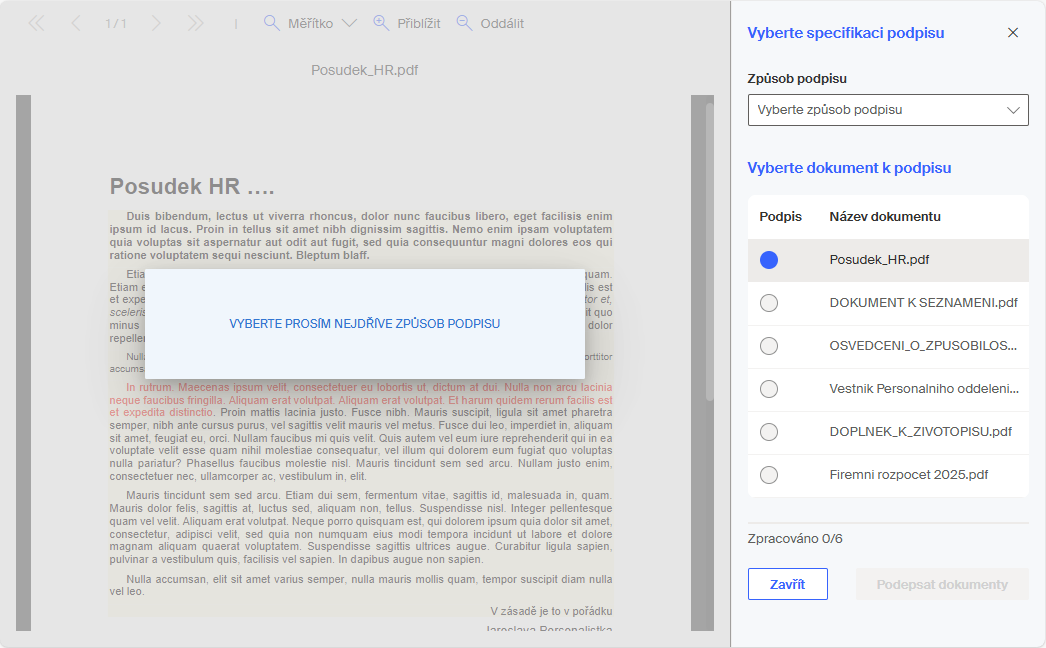Click the Název dokumentu column header
The height and width of the screenshot is (648, 1046).
(885, 217)
